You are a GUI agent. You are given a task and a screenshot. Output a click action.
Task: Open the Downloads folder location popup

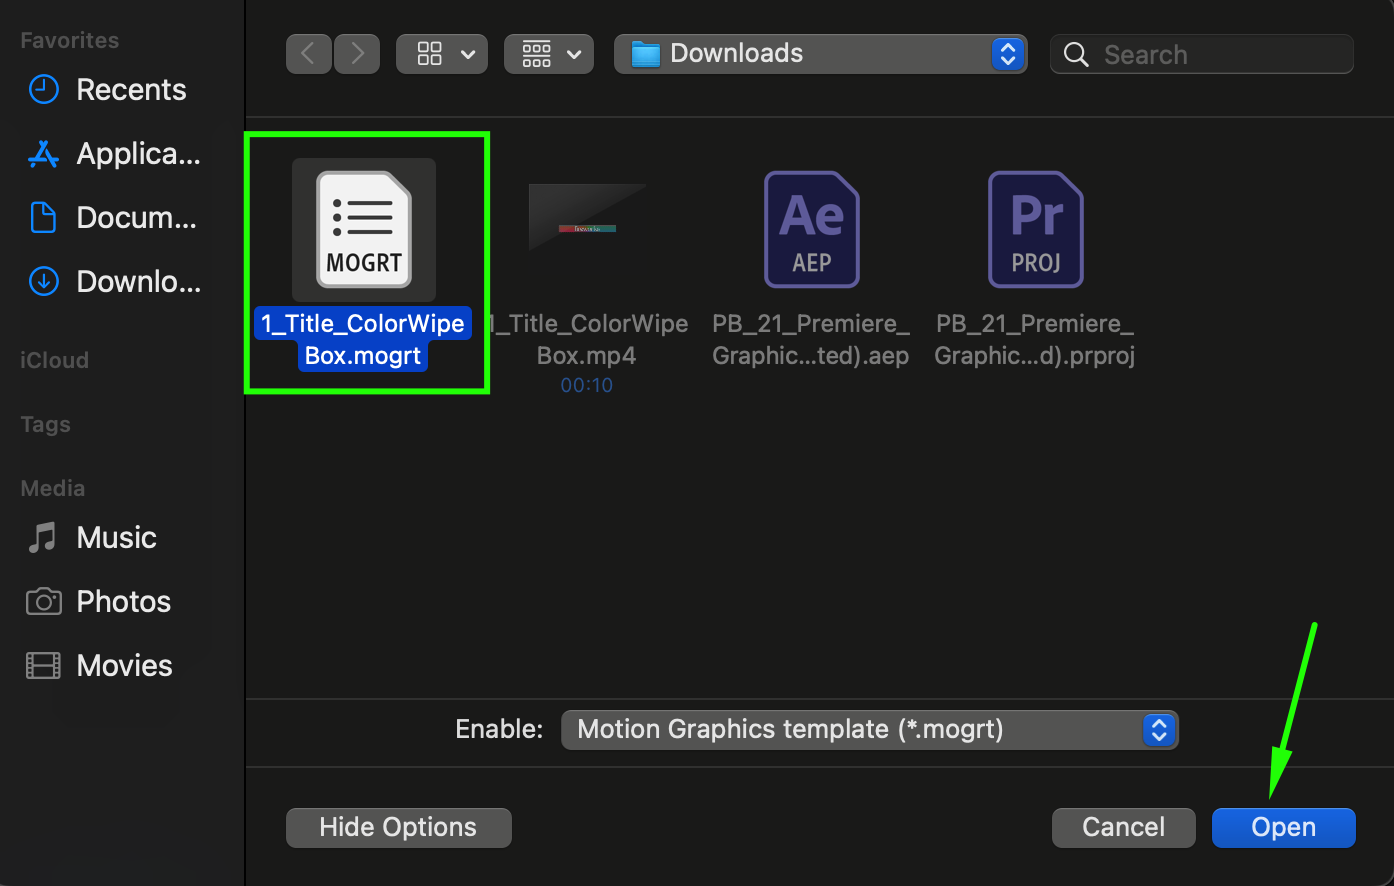[x=820, y=54]
